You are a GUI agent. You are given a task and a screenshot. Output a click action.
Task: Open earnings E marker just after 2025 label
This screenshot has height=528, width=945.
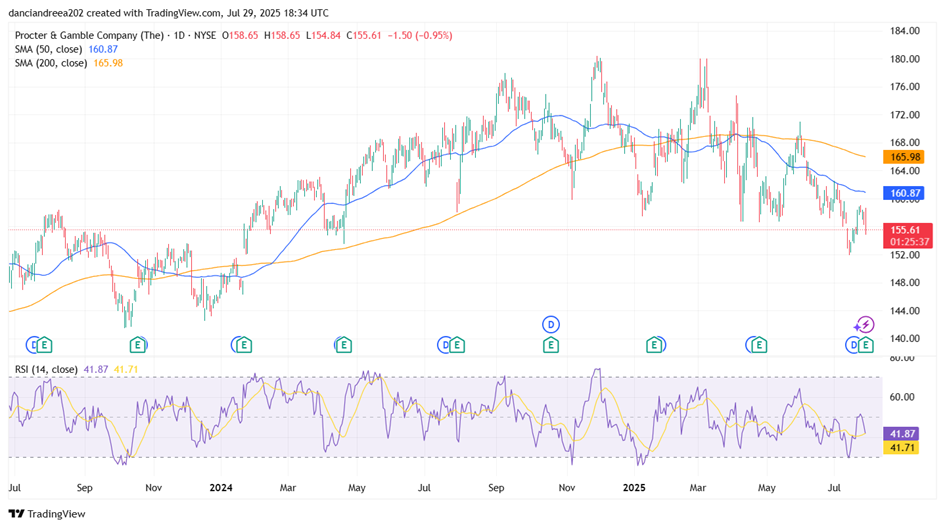coord(654,345)
